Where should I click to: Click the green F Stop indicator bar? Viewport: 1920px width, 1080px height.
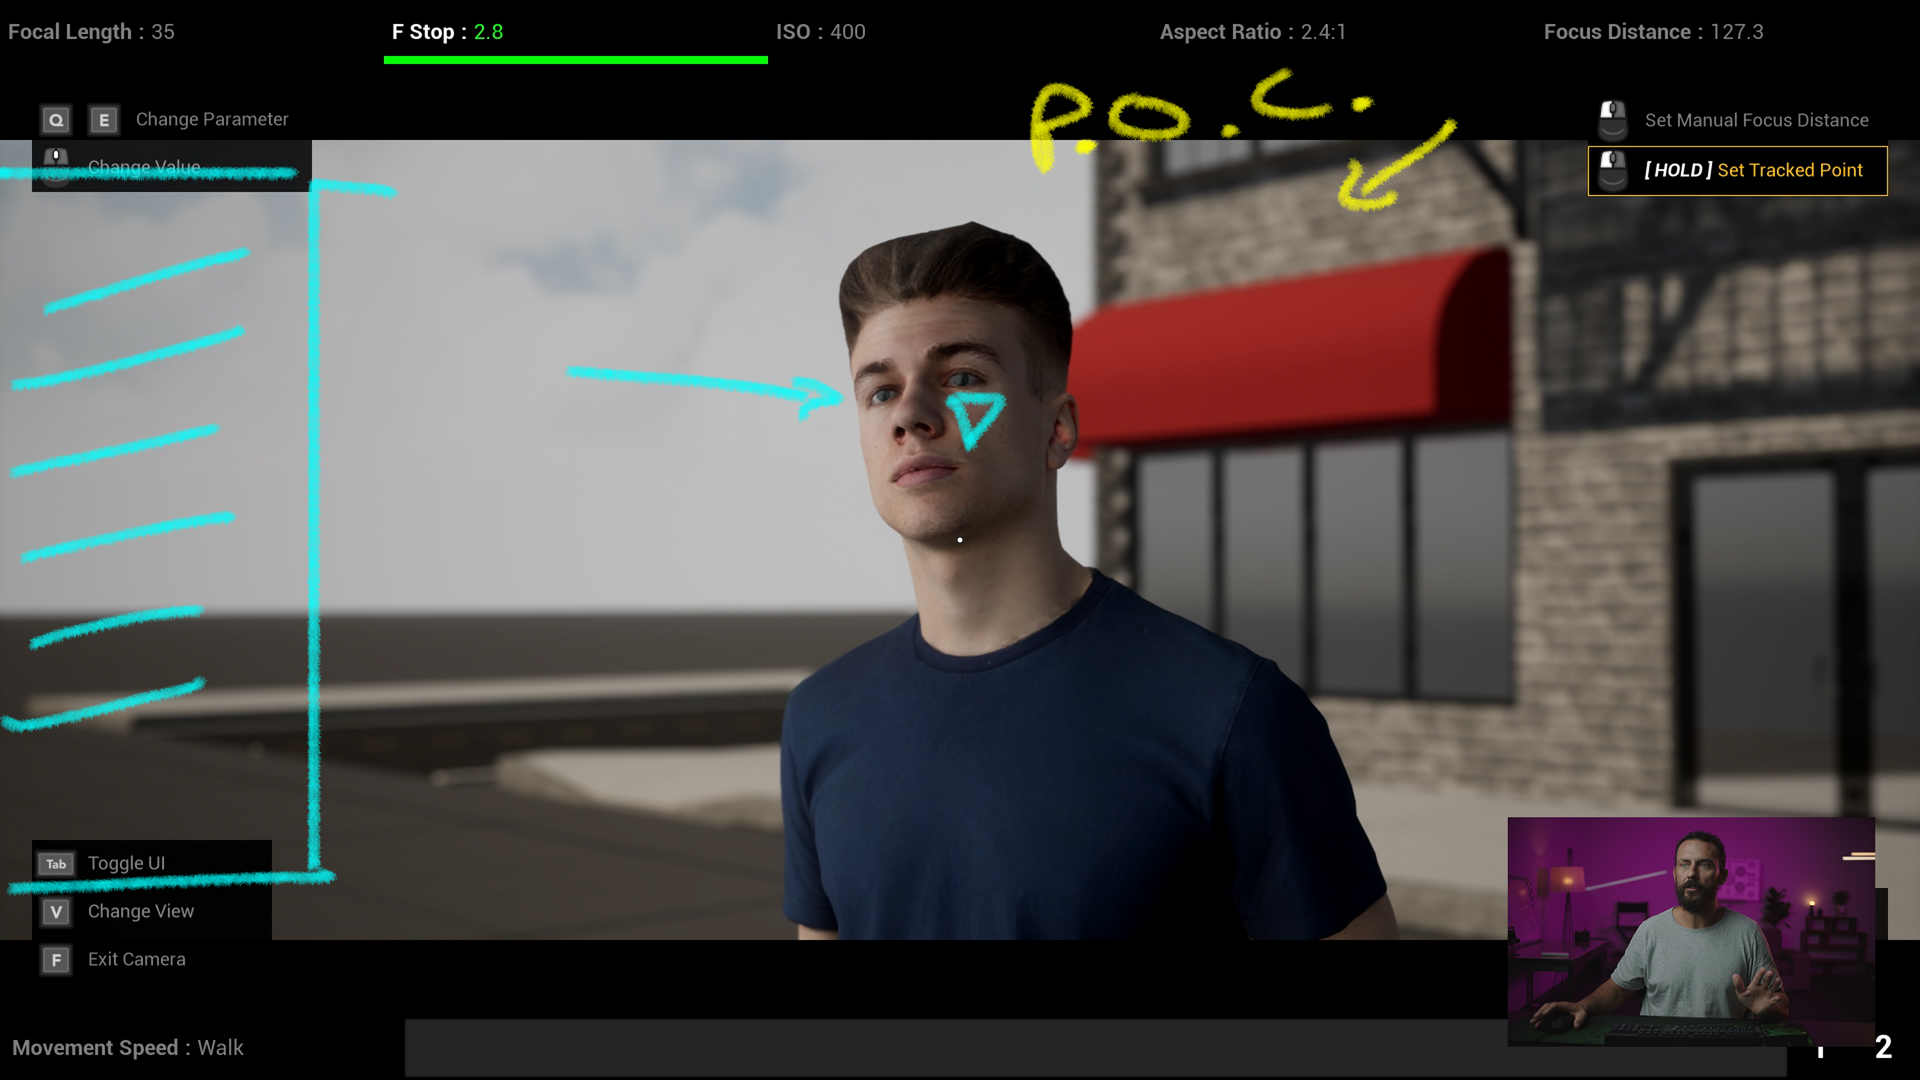(575, 60)
